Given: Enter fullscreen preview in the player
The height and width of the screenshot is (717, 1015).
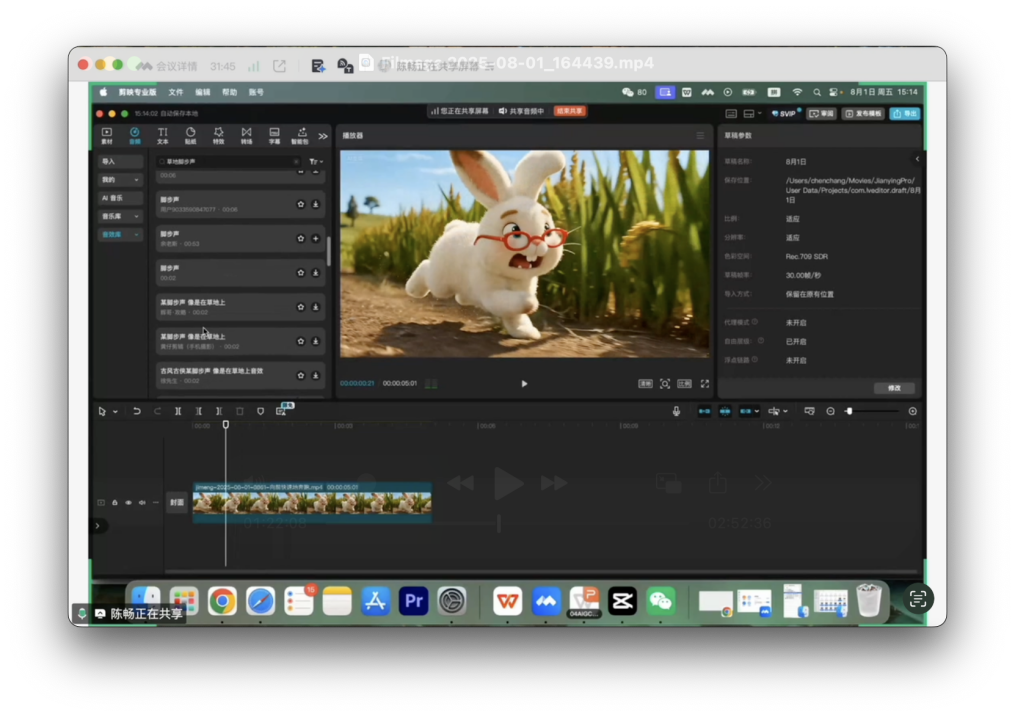Looking at the screenshot, I should (705, 384).
